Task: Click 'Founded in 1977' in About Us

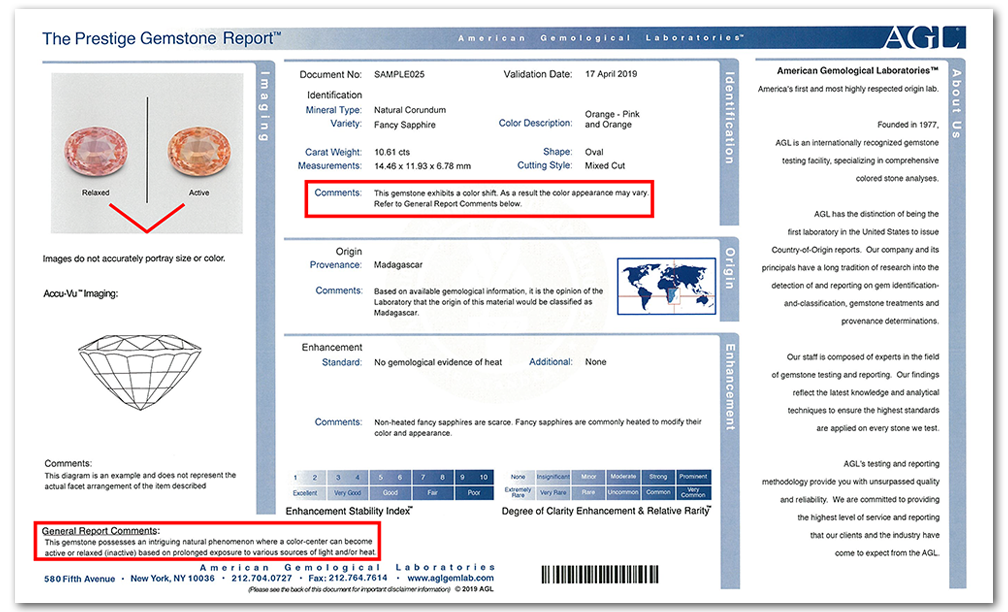Action: pyautogui.click(x=908, y=125)
